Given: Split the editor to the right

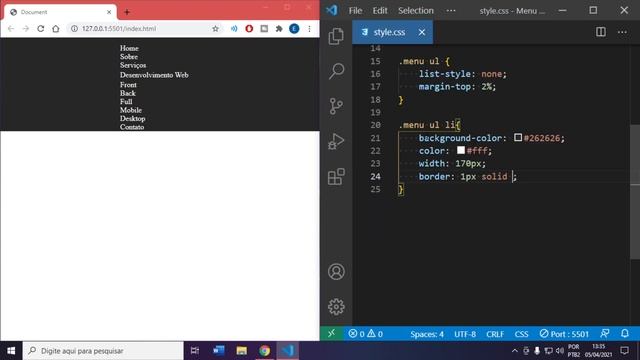Looking at the screenshot, I should (600, 32).
